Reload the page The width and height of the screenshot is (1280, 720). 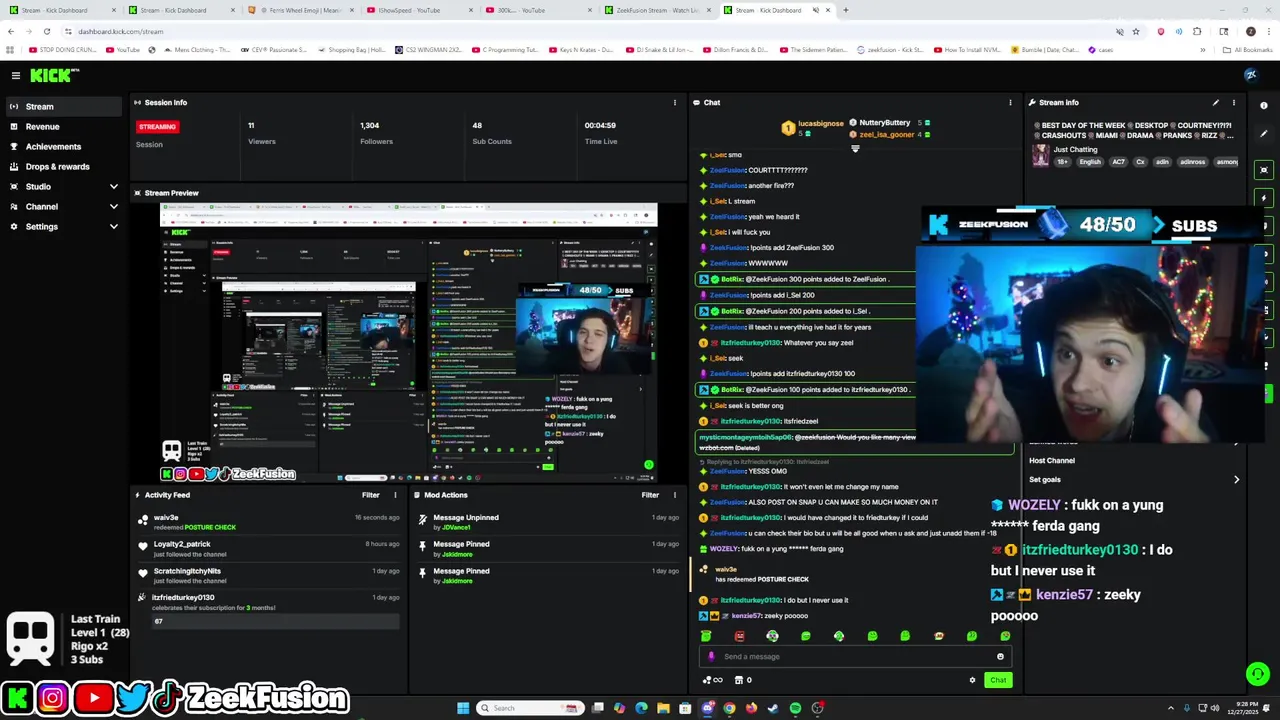point(46,31)
